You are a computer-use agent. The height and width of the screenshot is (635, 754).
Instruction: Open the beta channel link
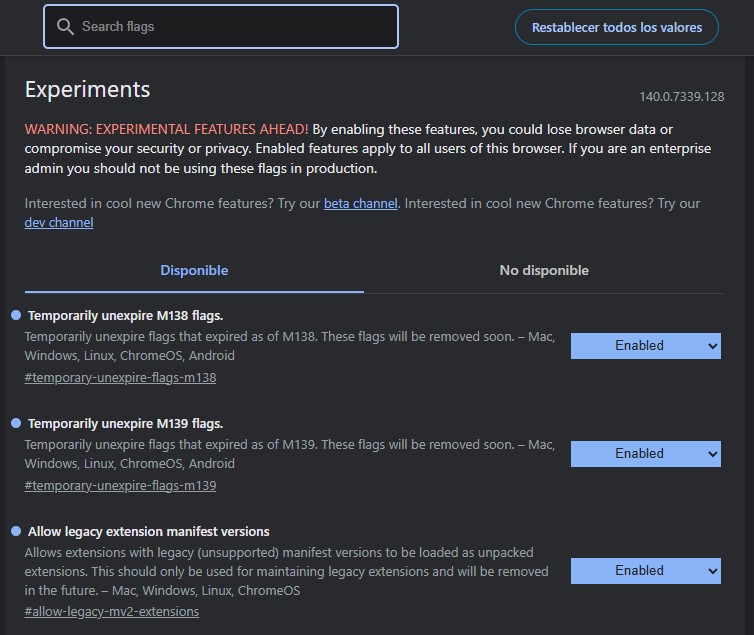(x=360, y=203)
